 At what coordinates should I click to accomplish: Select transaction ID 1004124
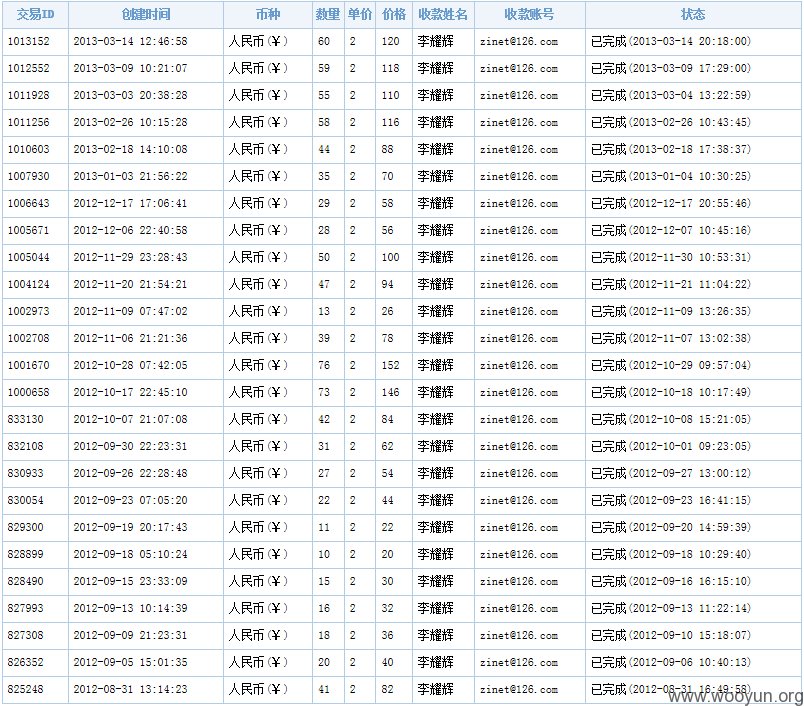[29, 285]
